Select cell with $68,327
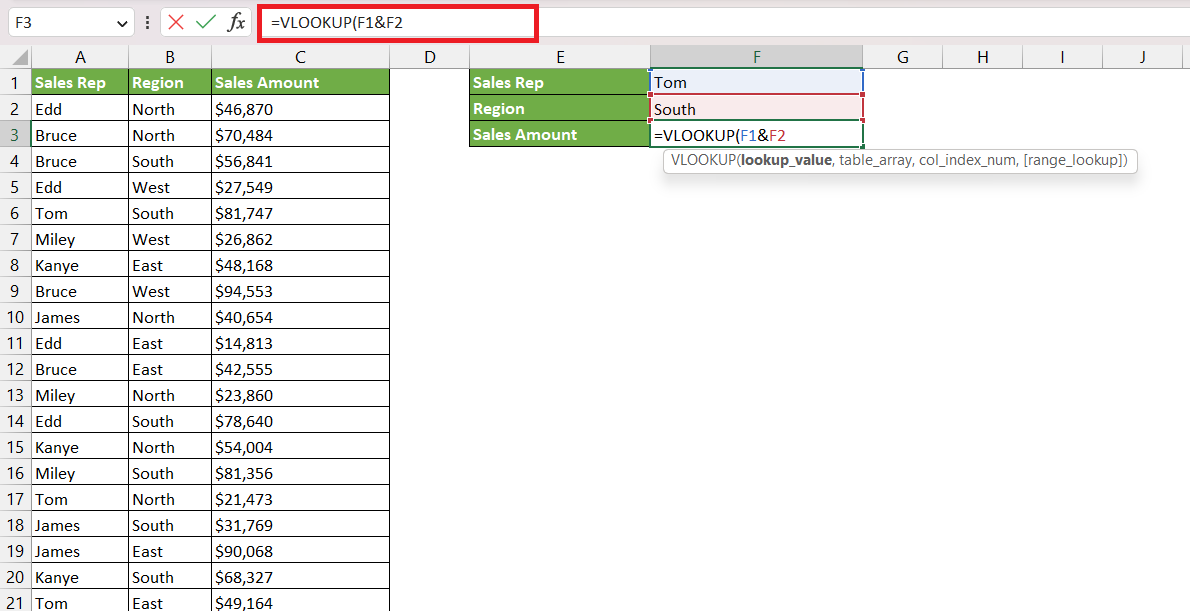Image resolution: width=1190 pixels, height=611 pixels. click(301, 578)
